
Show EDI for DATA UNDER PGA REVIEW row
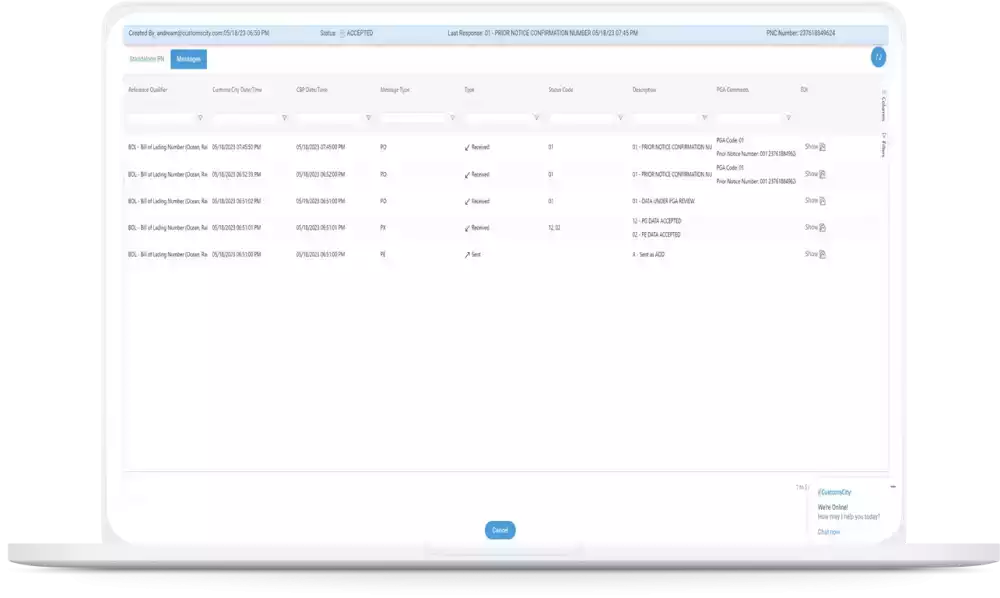click(x=811, y=200)
